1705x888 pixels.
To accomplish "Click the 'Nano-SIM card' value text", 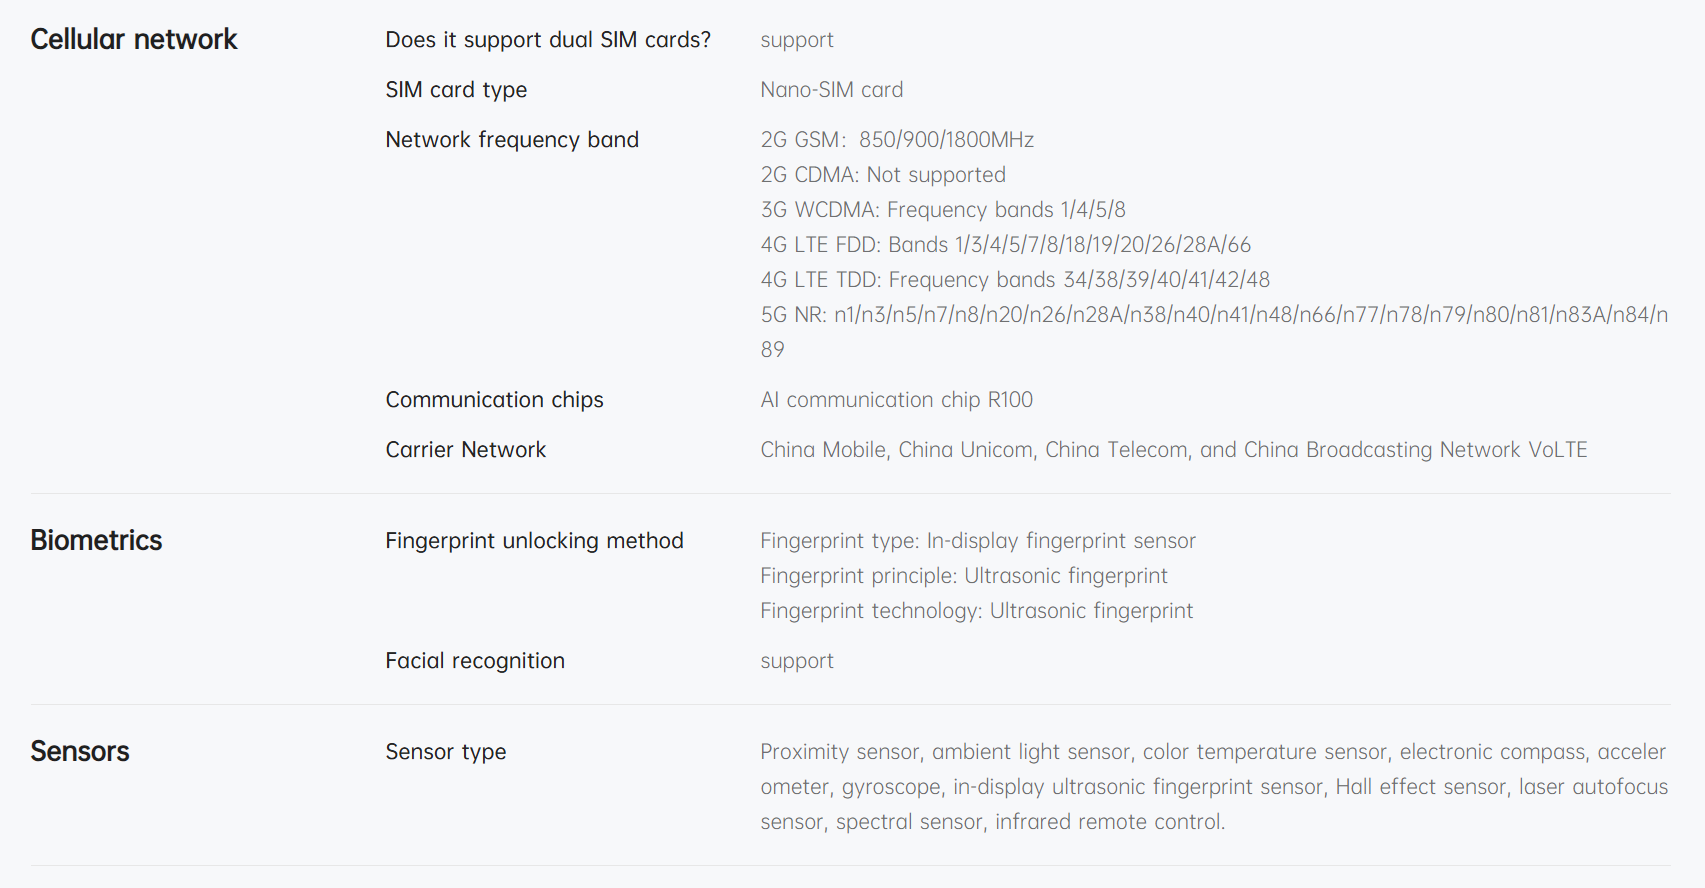I will pos(831,90).
